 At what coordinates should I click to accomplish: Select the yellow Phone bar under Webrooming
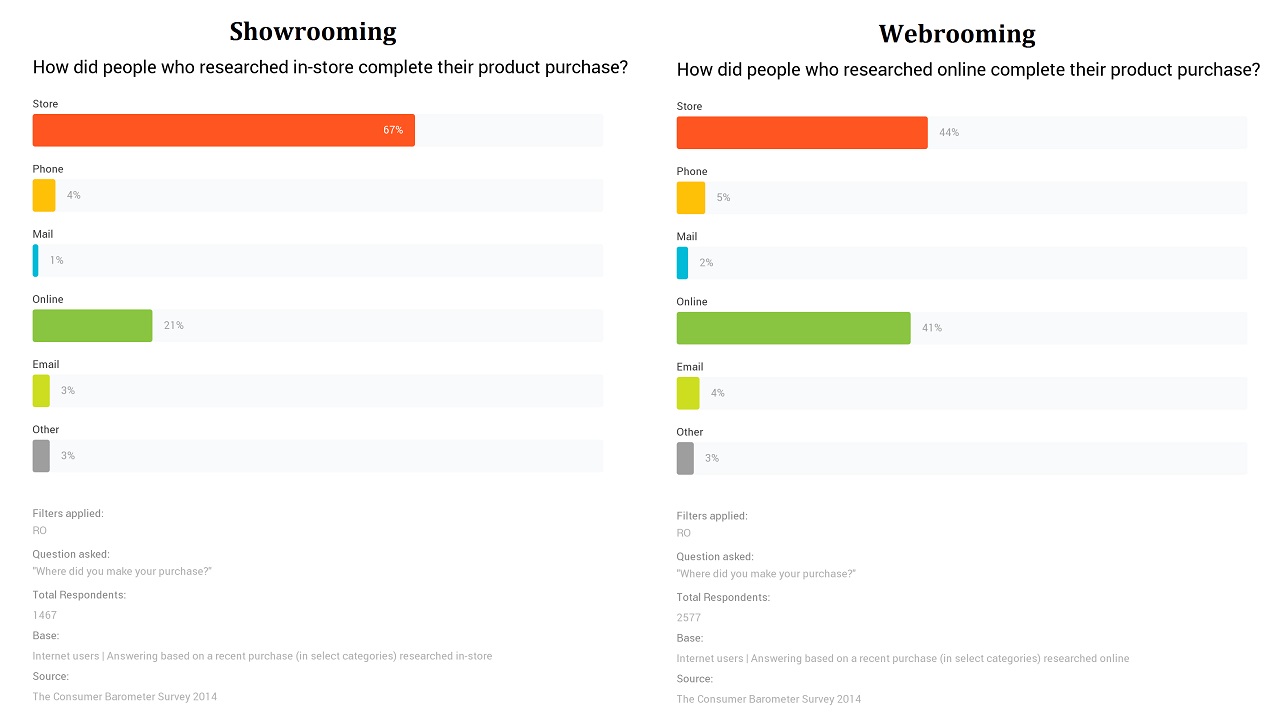coord(691,197)
